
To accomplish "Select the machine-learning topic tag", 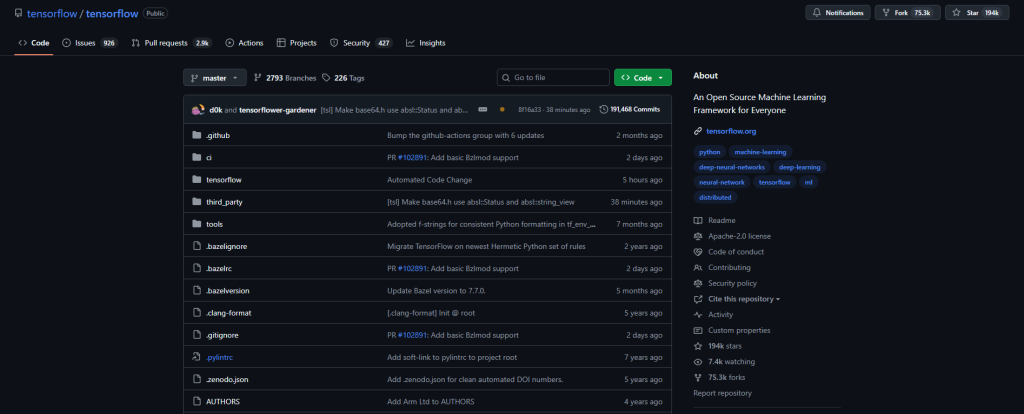I will click(760, 151).
